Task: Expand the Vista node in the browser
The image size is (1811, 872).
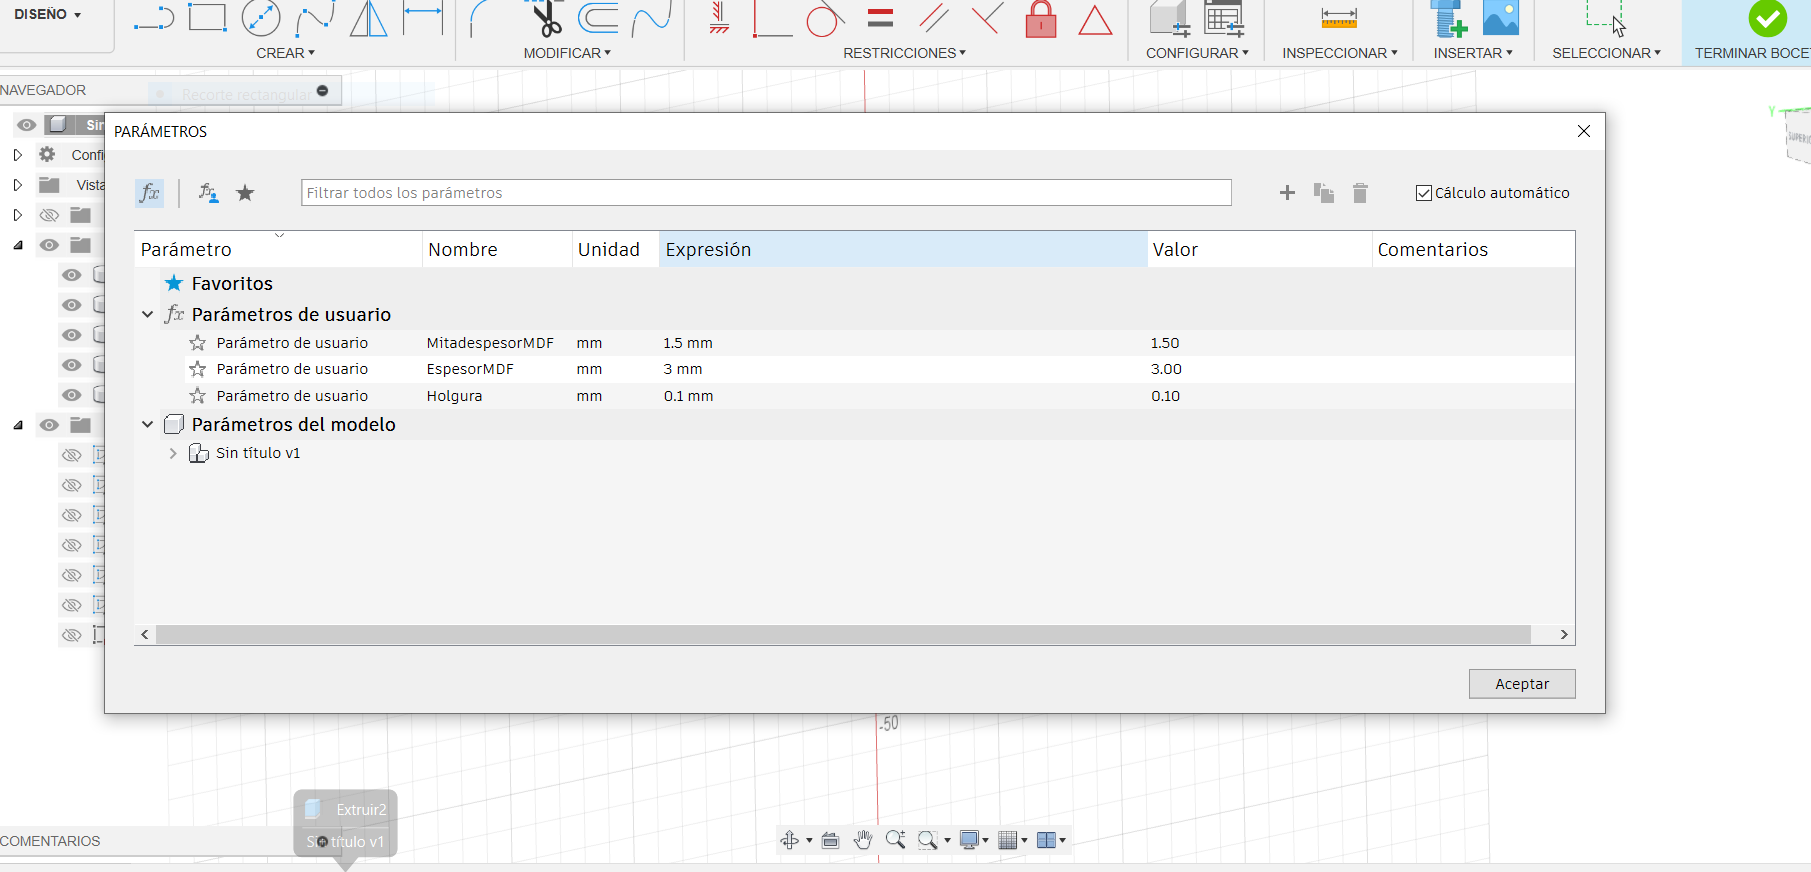Action: 17,185
